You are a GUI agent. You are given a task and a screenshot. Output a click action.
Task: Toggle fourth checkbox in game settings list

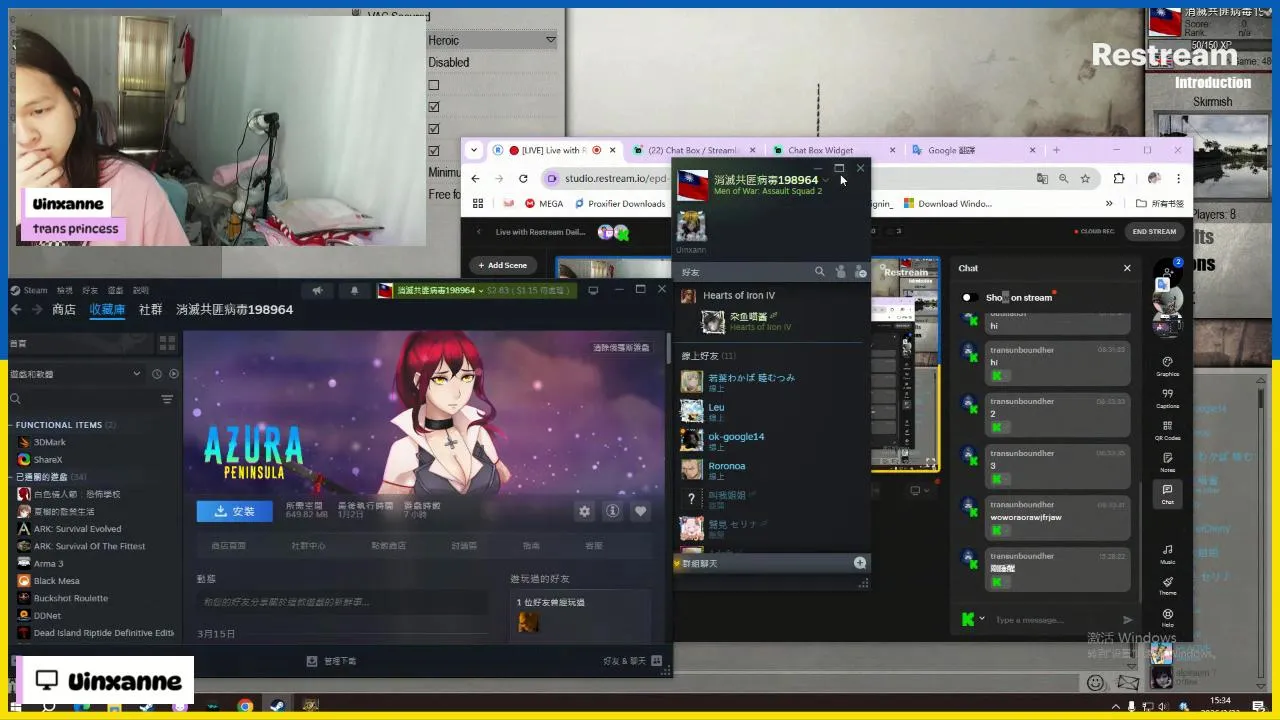(434, 151)
